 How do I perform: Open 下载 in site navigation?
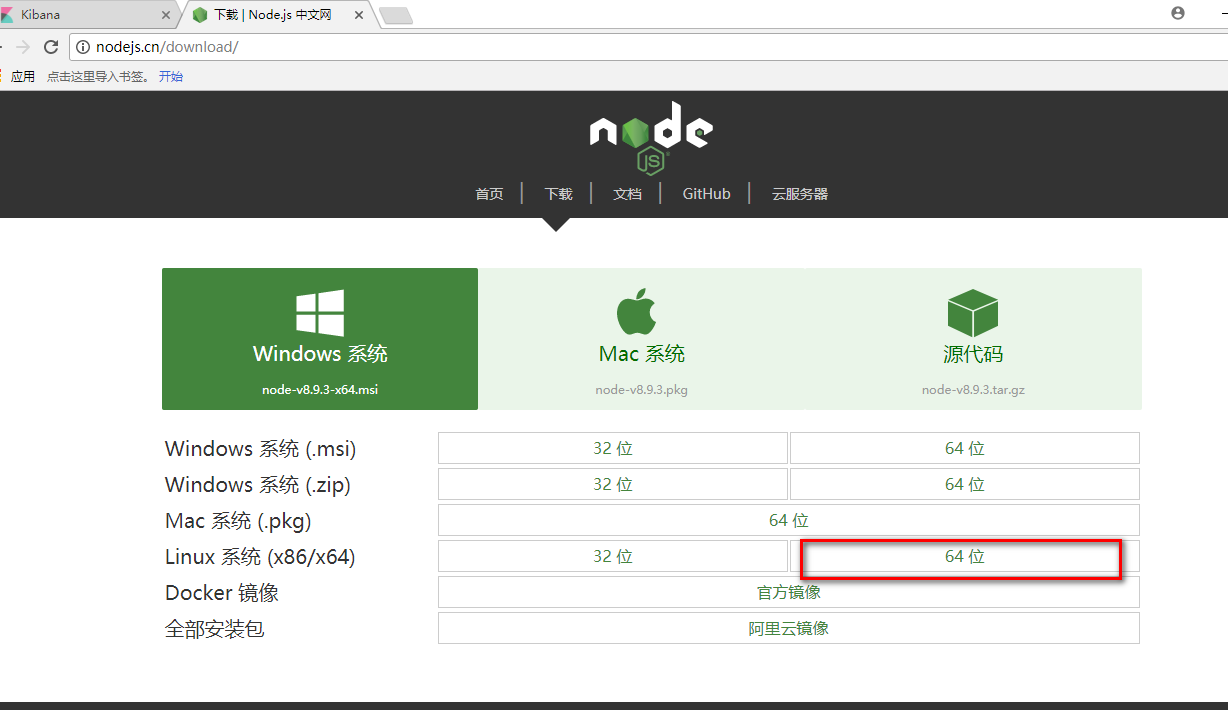tap(558, 194)
